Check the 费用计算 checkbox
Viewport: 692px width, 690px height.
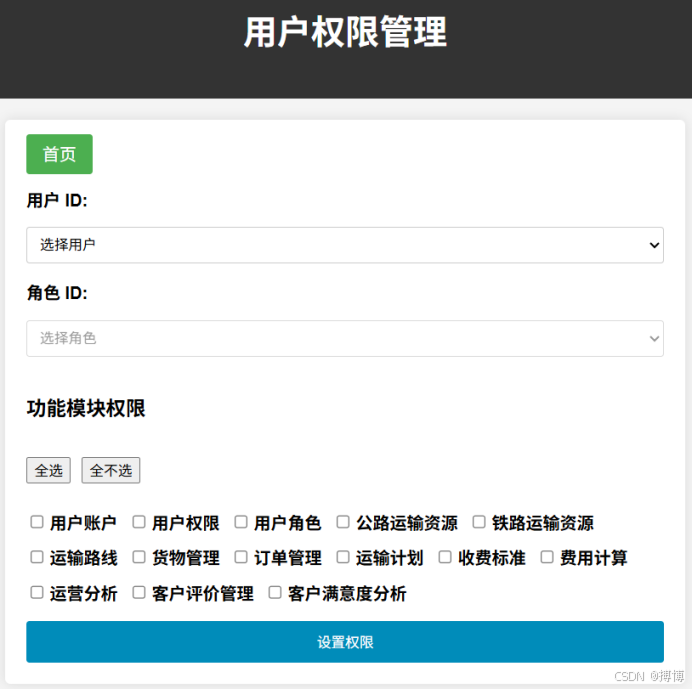coord(547,557)
